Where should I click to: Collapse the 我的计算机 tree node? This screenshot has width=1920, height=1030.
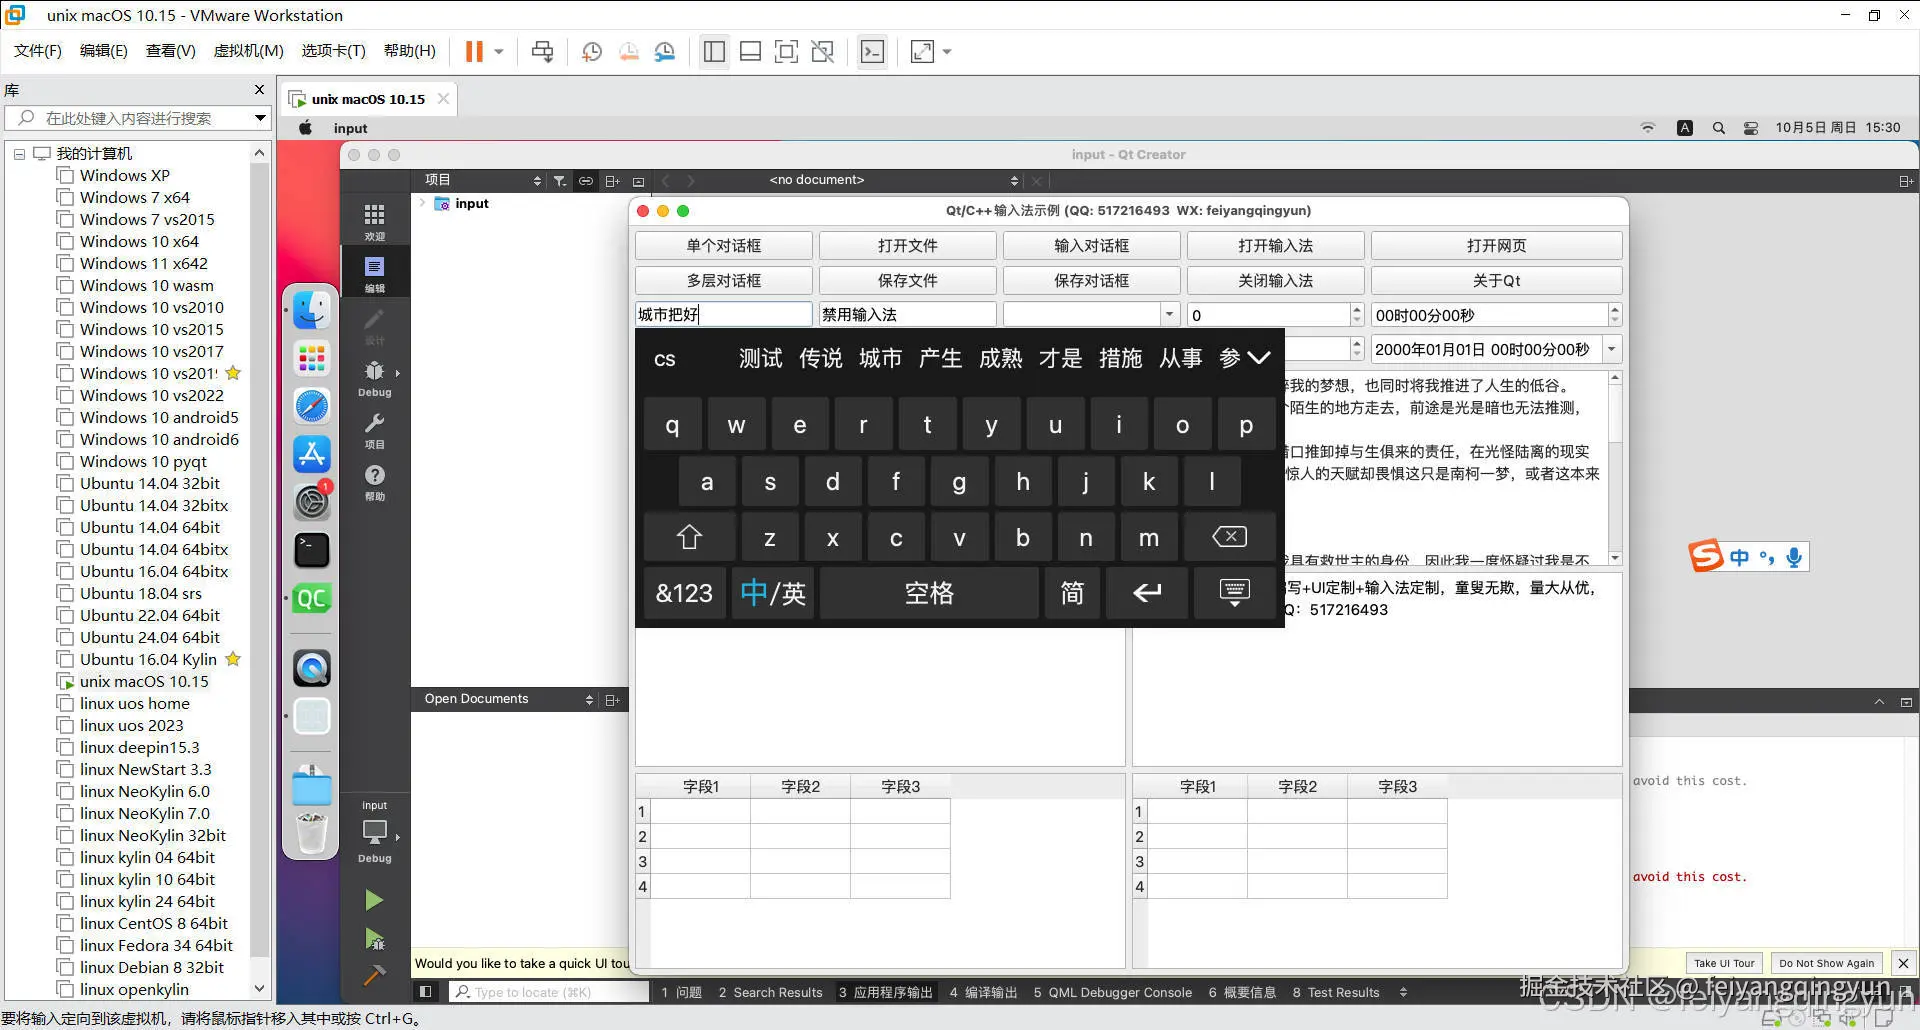point(19,154)
